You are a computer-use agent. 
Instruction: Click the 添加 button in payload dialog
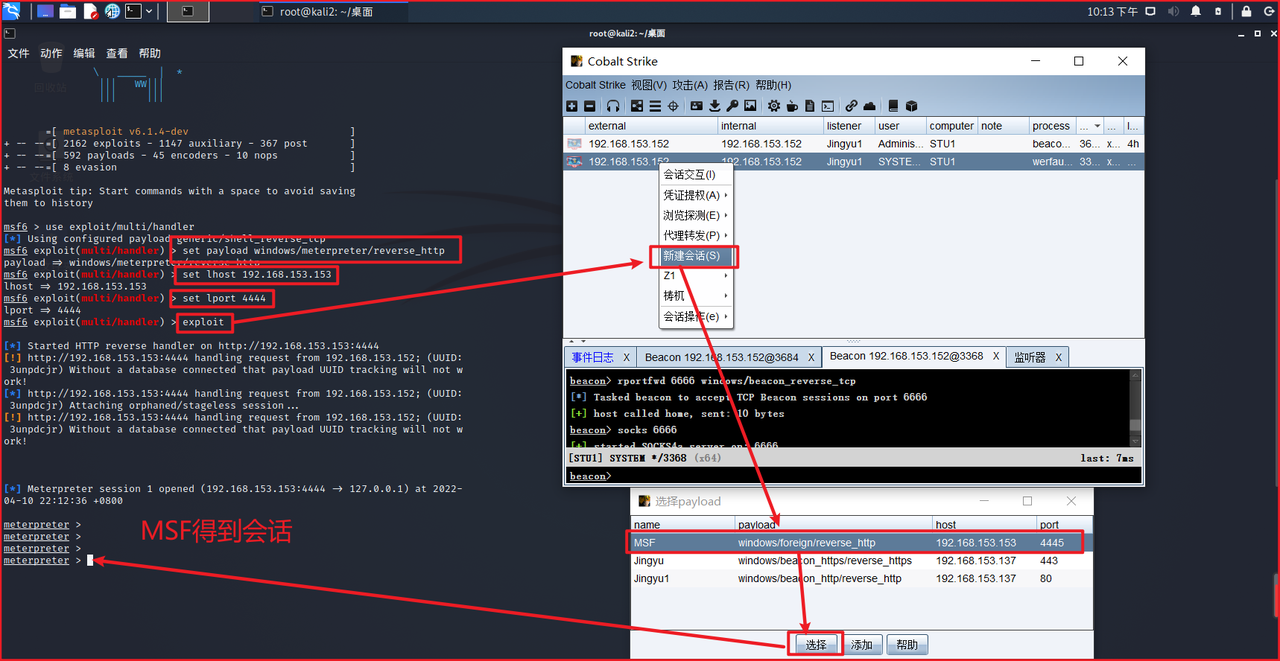tap(861, 645)
